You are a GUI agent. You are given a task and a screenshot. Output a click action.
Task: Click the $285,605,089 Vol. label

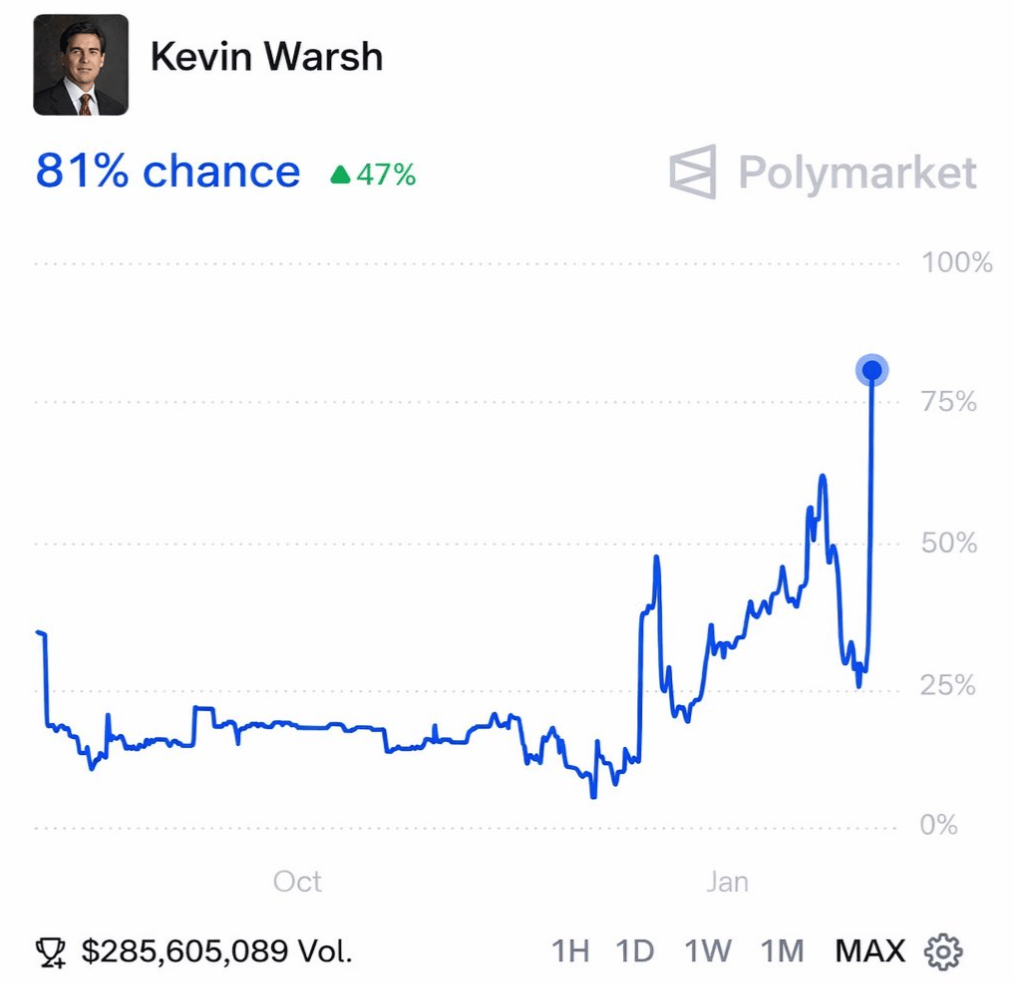217,950
